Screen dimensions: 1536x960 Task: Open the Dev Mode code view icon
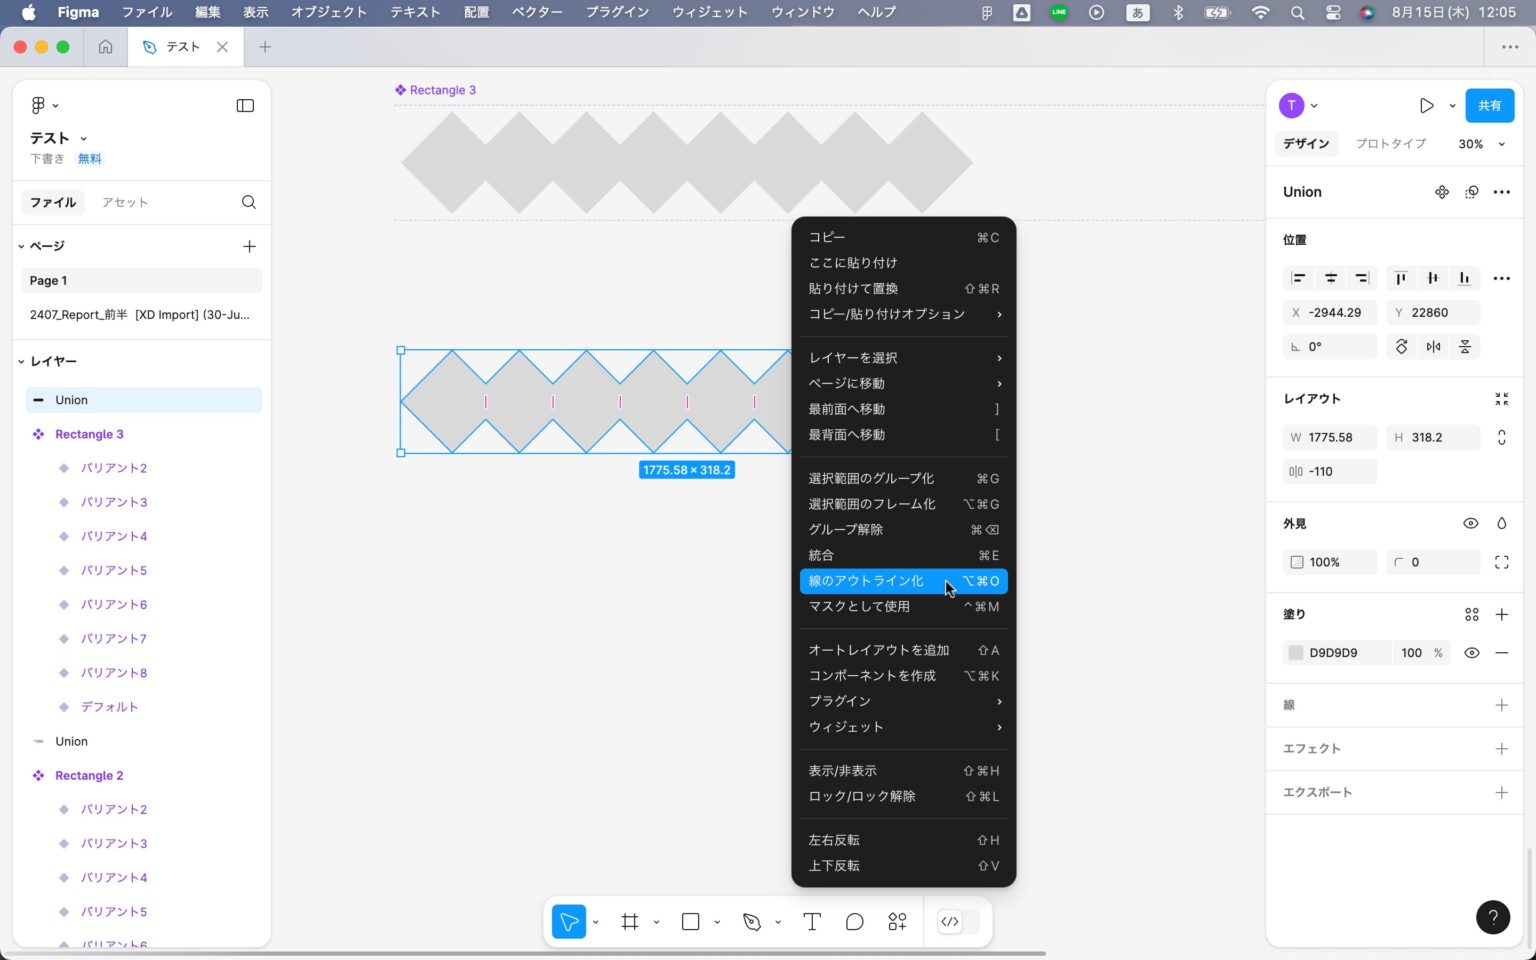pos(949,921)
